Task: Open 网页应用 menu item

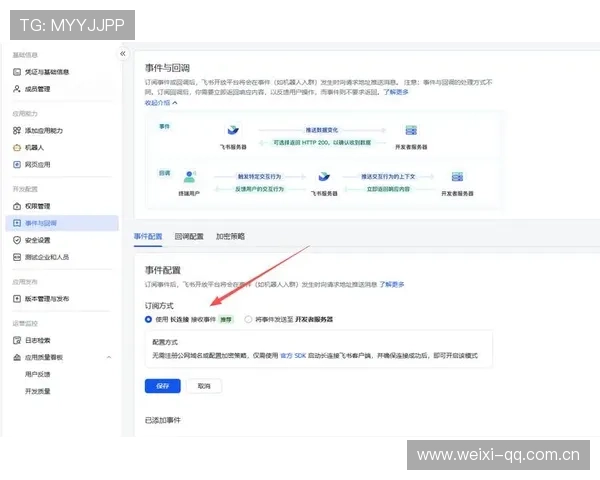Action: (38, 165)
